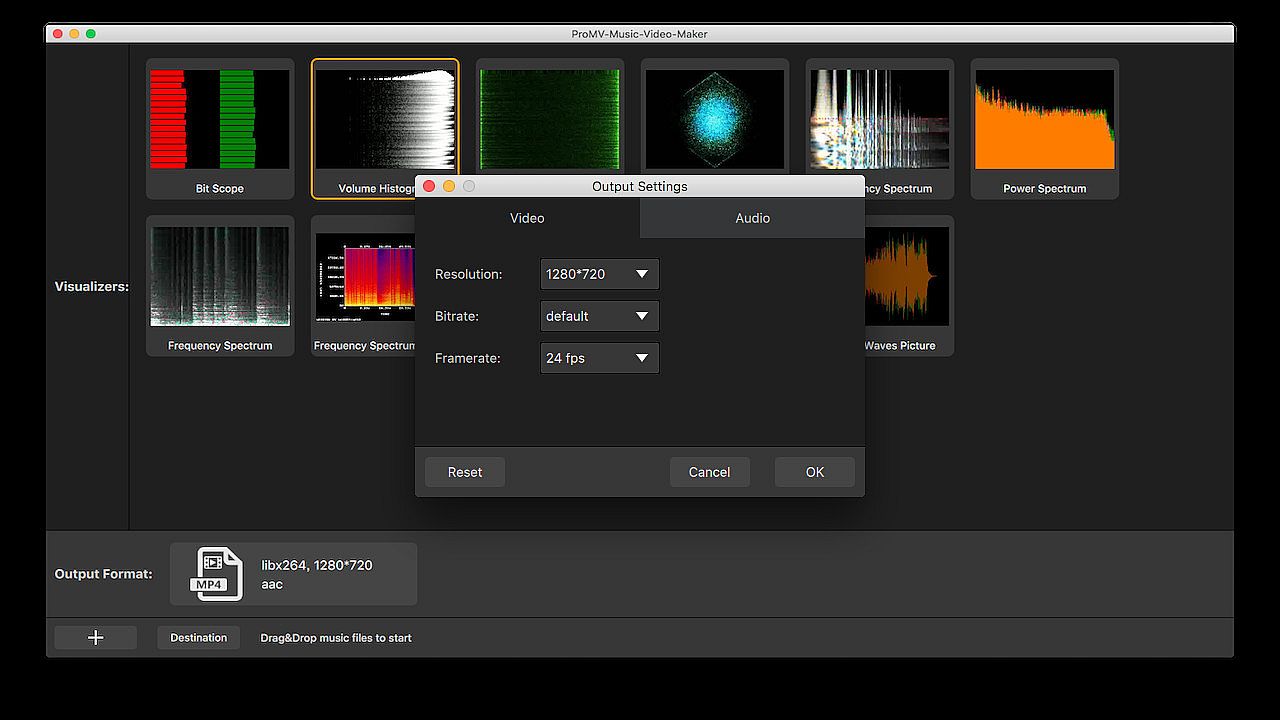This screenshot has width=1280, height=720.
Task: Choose the grayscale Frequency Spectrum visualizer
Action: (220, 285)
